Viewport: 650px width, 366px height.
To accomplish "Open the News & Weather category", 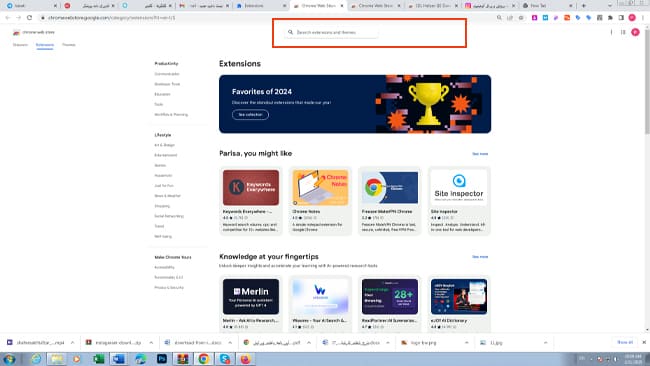I will click(x=167, y=196).
